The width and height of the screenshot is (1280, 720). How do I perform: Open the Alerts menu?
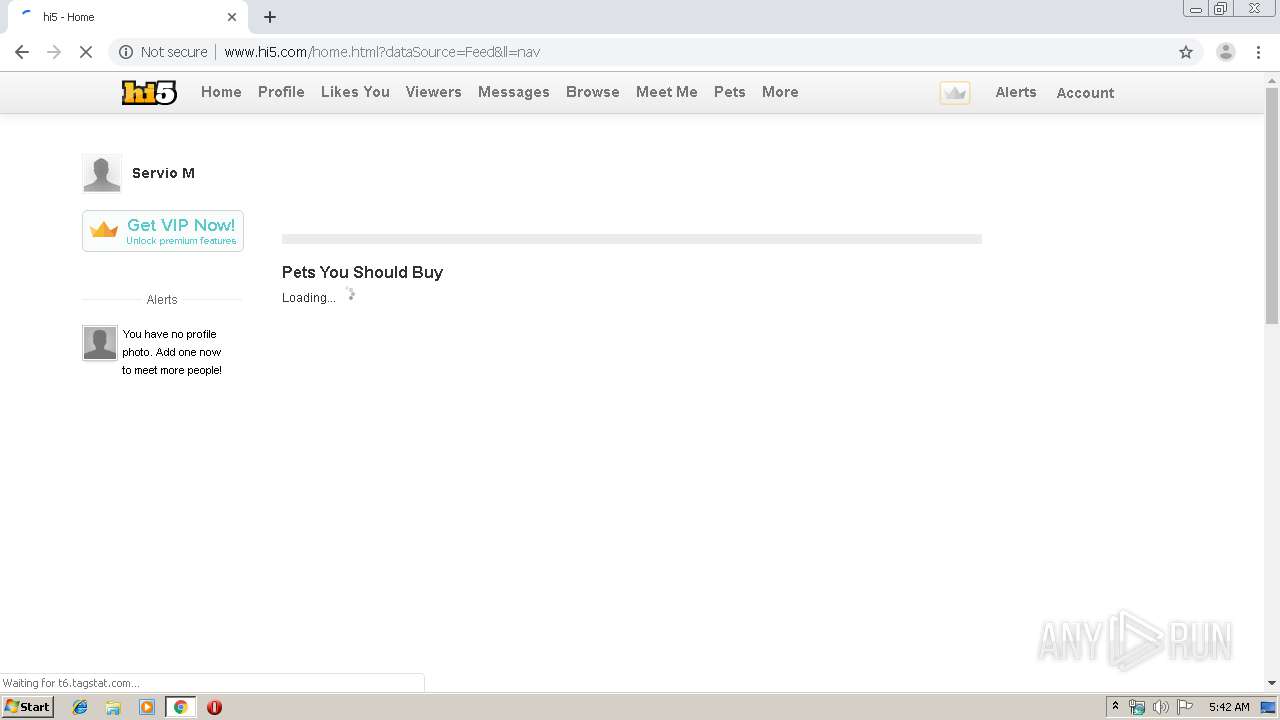[x=1016, y=92]
